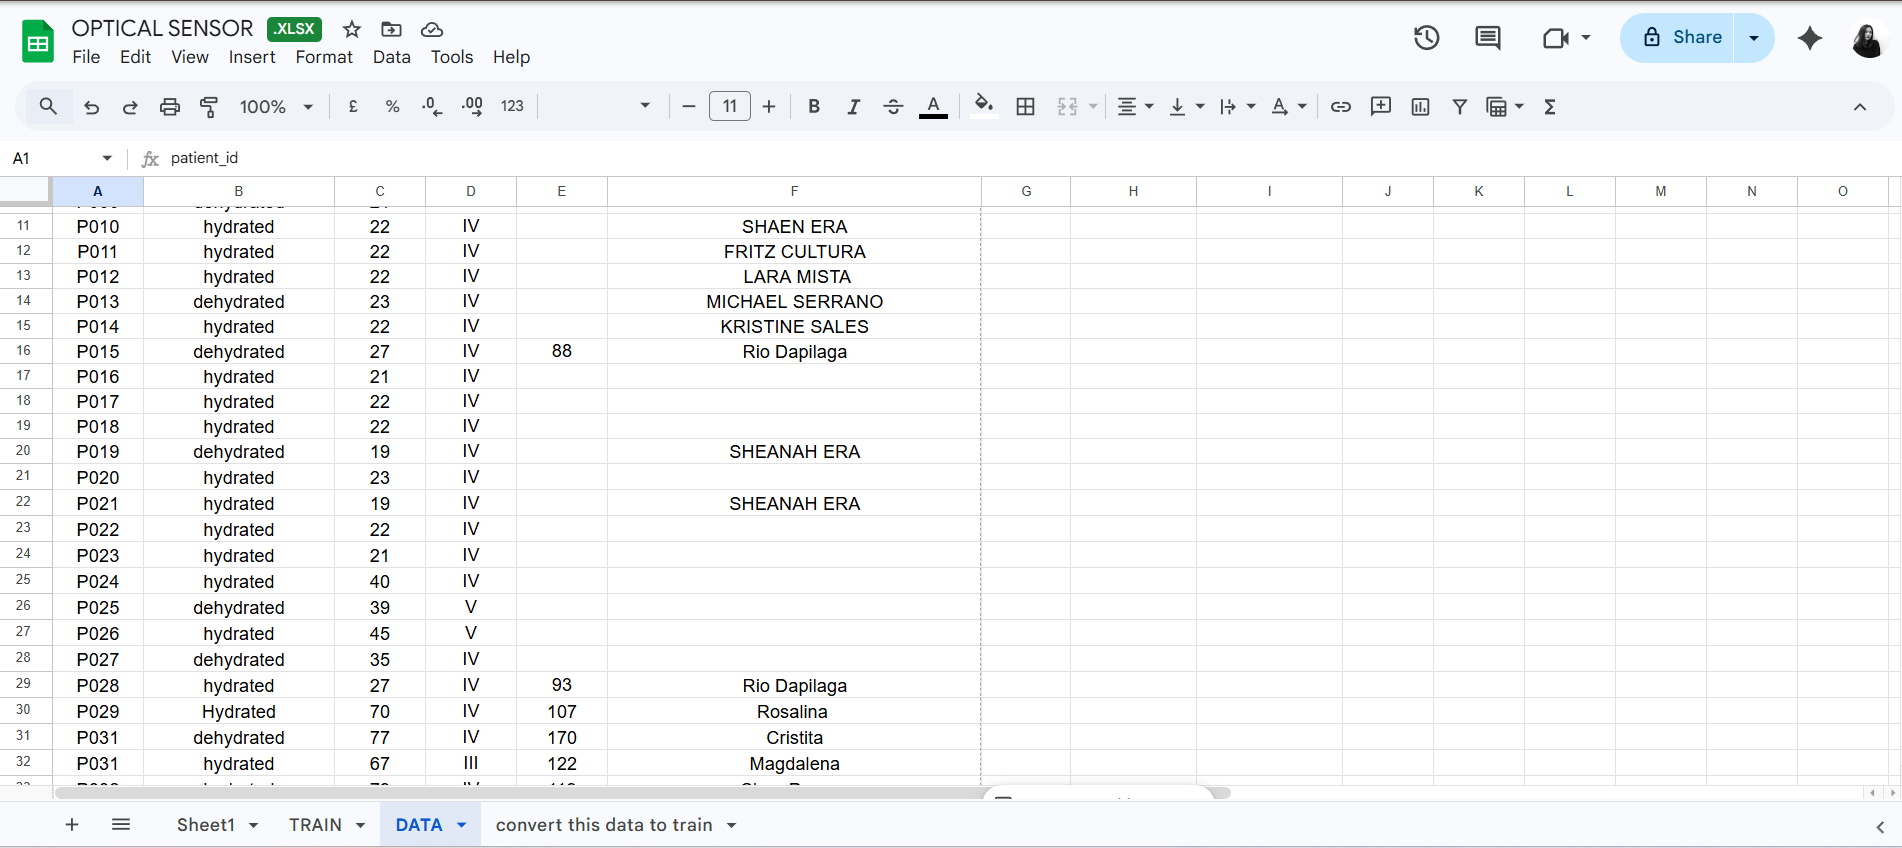
Task: Increase decimal places
Action: pos(472,106)
